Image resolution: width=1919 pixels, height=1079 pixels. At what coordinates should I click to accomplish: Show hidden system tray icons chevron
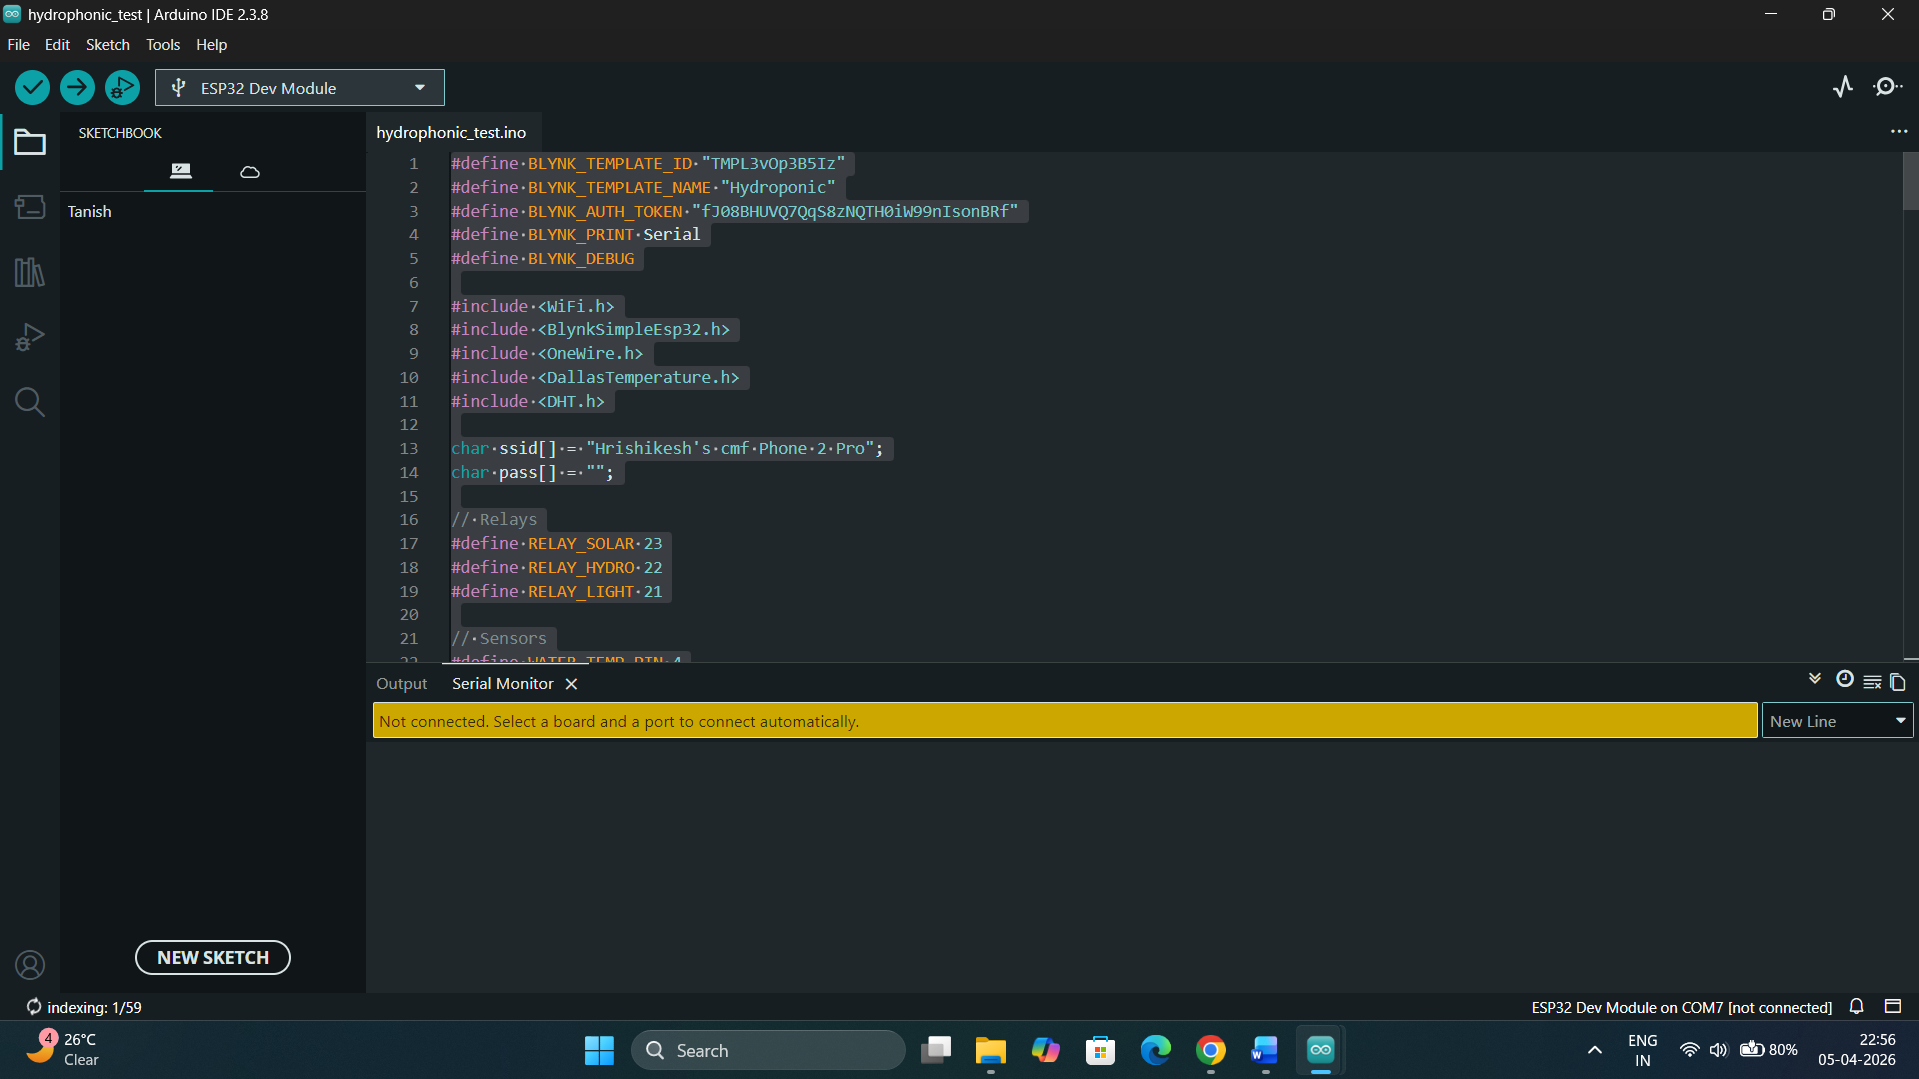pyautogui.click(x=1595, y=1050)
